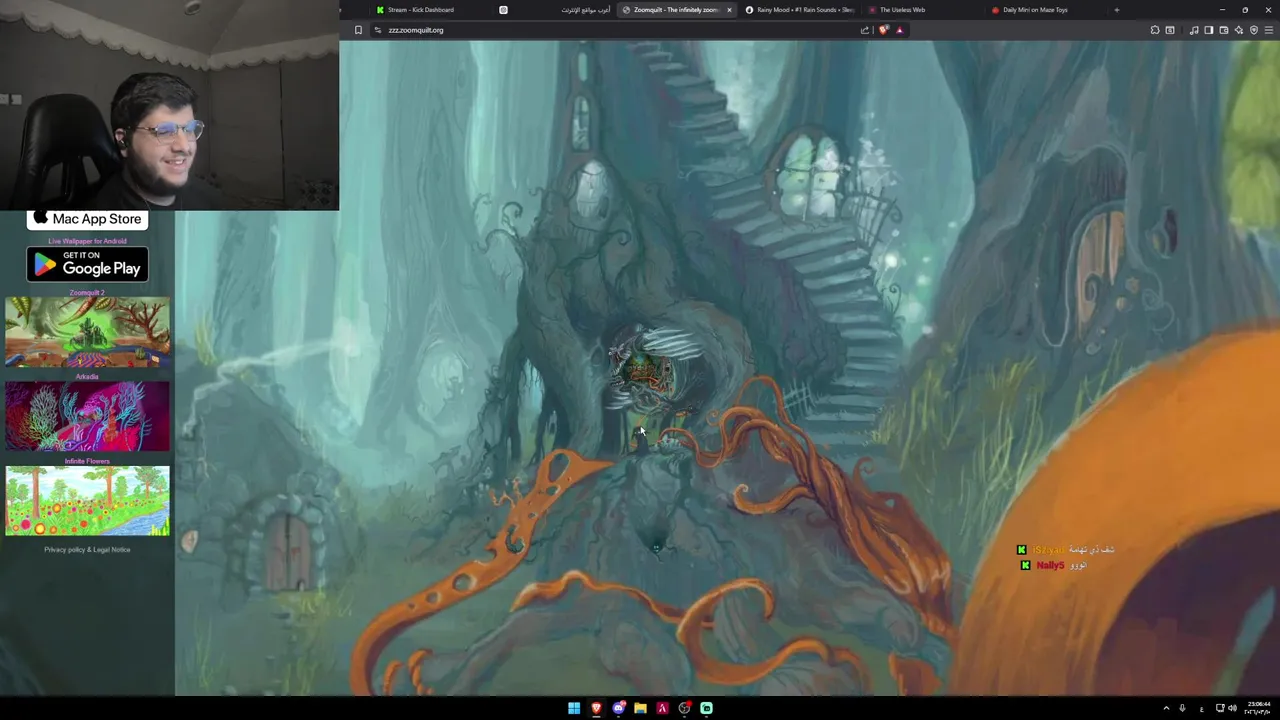Open the Windows Start menu
The height and width of the screenshot is (720, 1280).
pyautogui.click(x=574, y=708)
